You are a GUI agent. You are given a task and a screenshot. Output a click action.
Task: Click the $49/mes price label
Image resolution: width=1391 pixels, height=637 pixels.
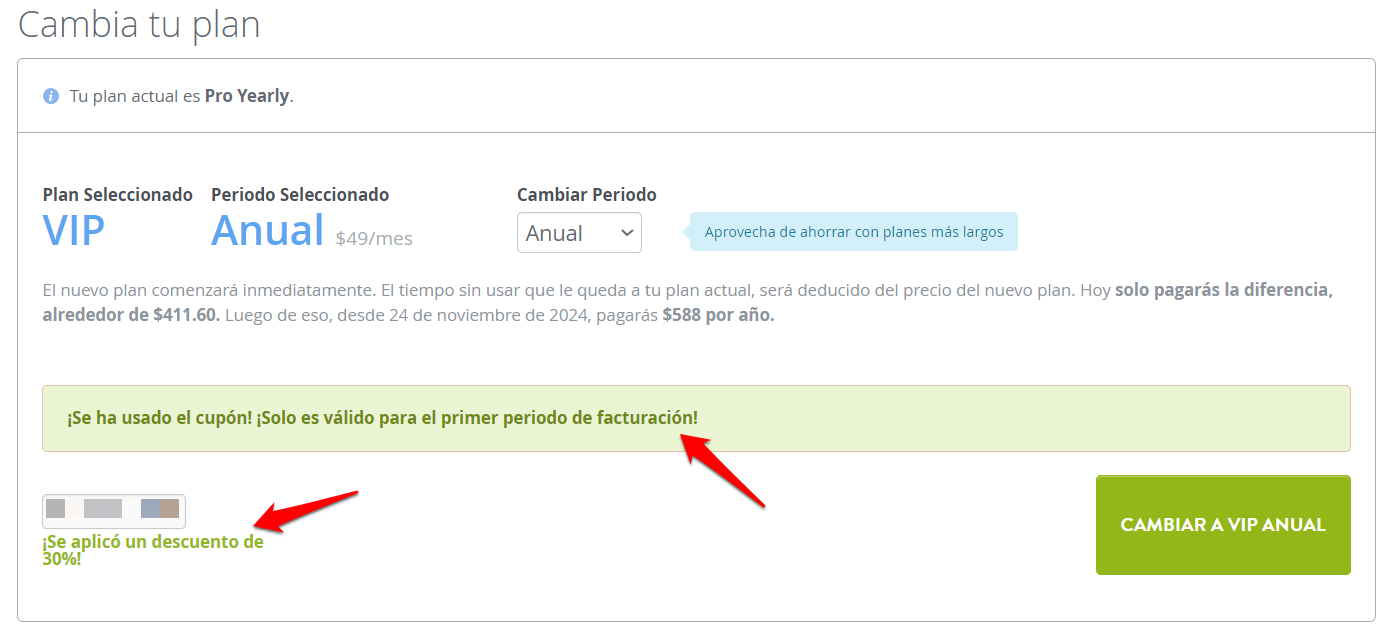(374, 239)
